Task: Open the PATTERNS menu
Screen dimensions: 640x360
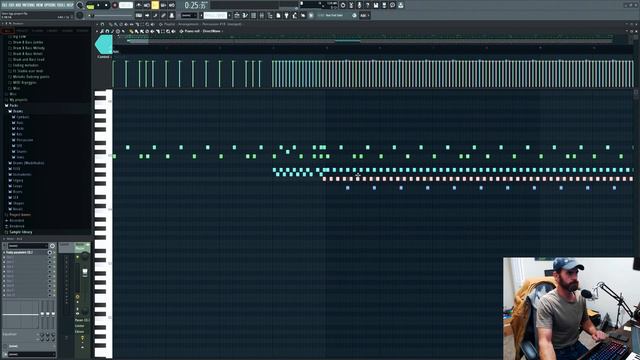Action: [28, 5]
